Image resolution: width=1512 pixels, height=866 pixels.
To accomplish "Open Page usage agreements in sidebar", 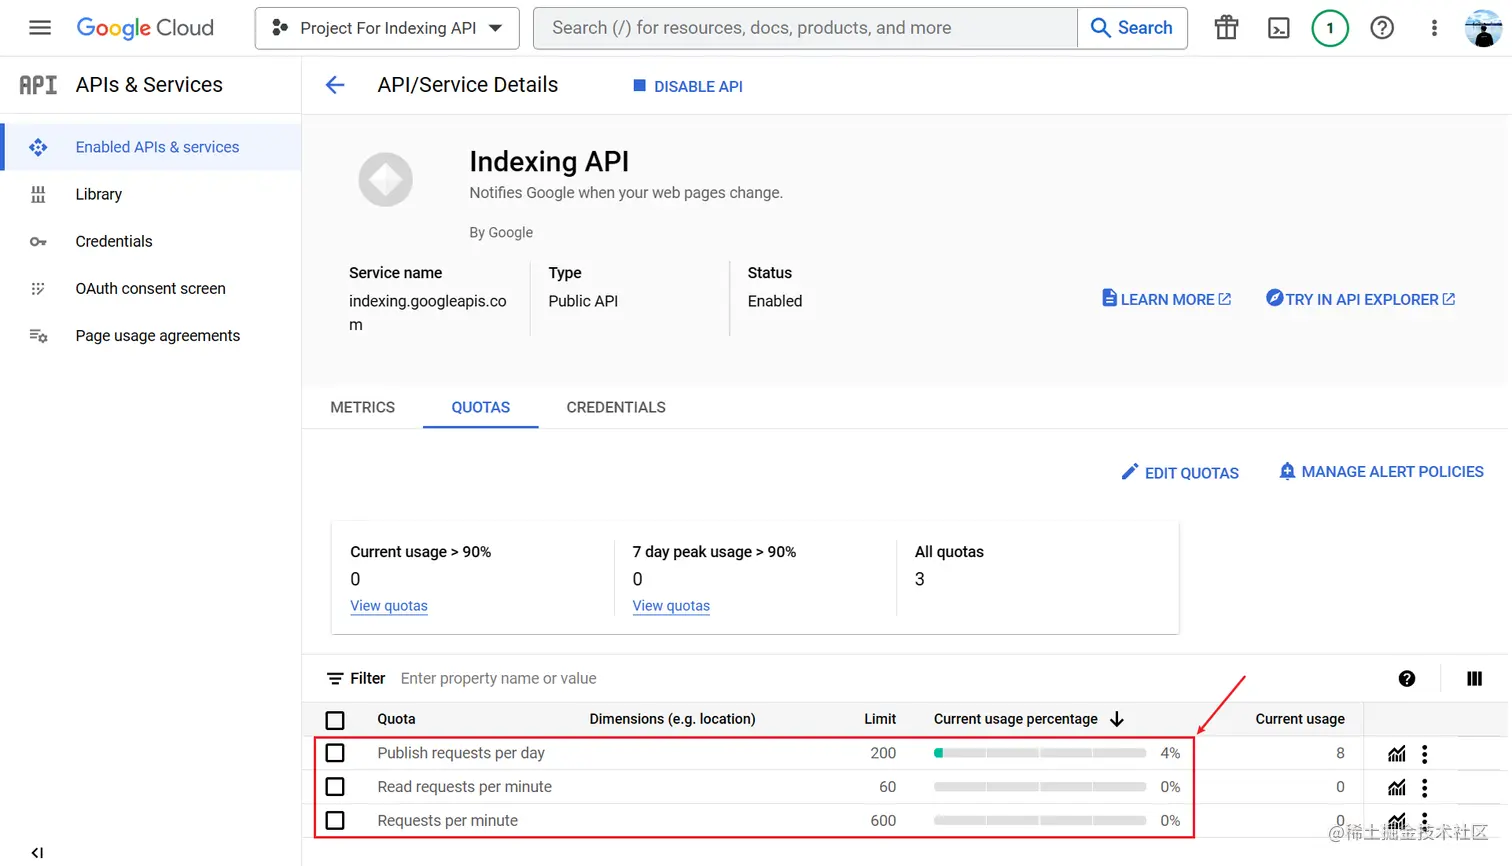I will (x=158, y=335).
